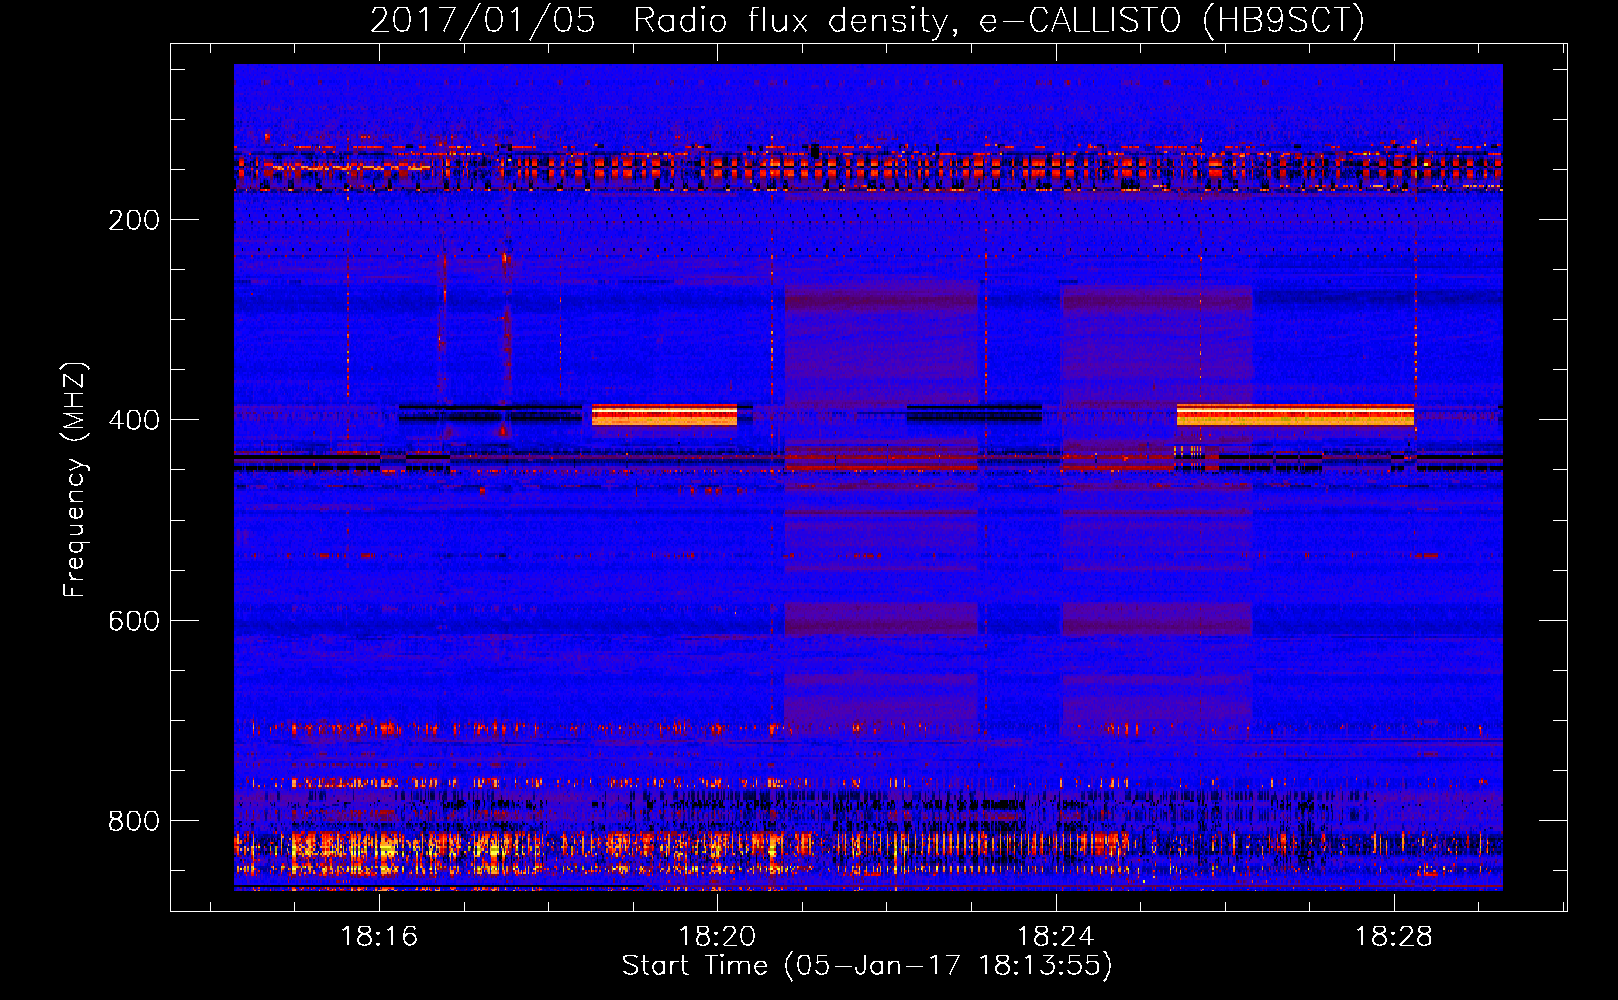Screen dimensions: 1618x1000
Task: Select the 400 frequency tick label
Action: pos(134,420)
